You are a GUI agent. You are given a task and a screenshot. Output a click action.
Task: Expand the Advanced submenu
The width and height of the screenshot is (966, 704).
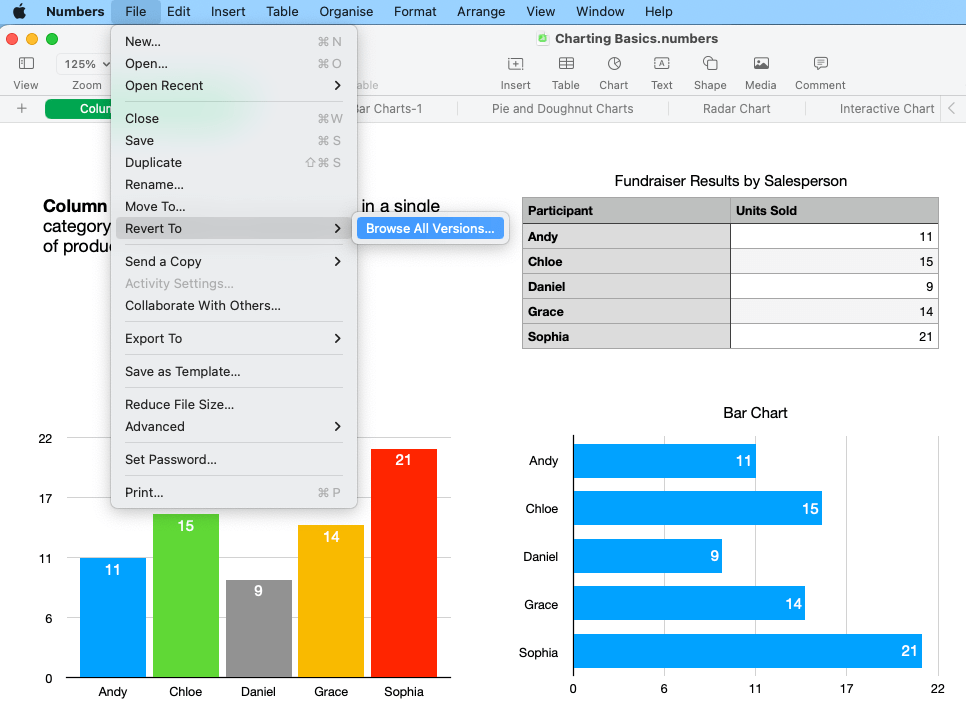click(232, 426)
